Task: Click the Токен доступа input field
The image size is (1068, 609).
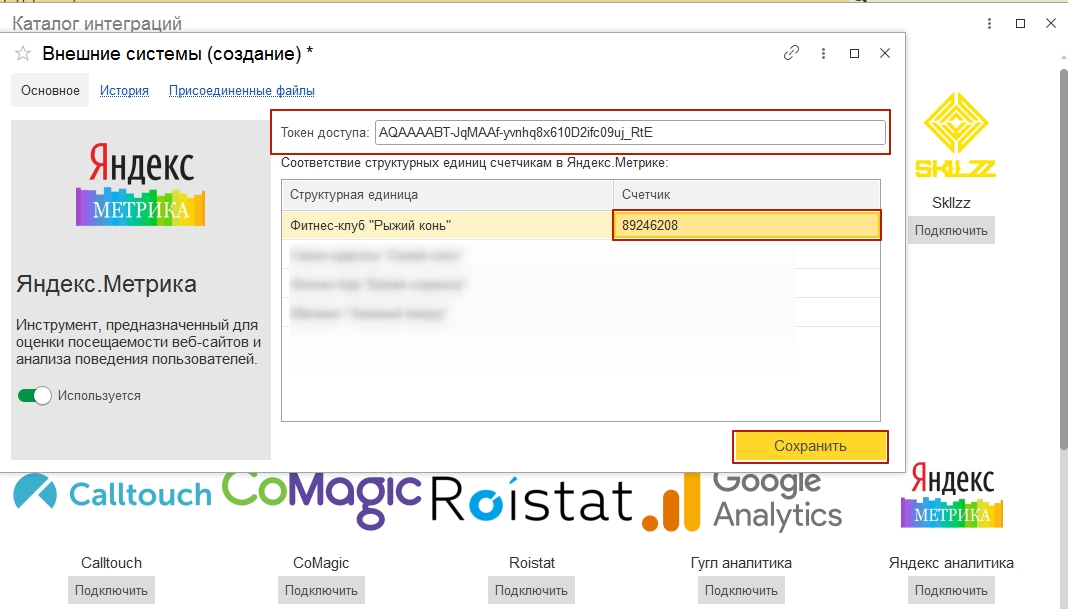Action: [x=630, y=132]
